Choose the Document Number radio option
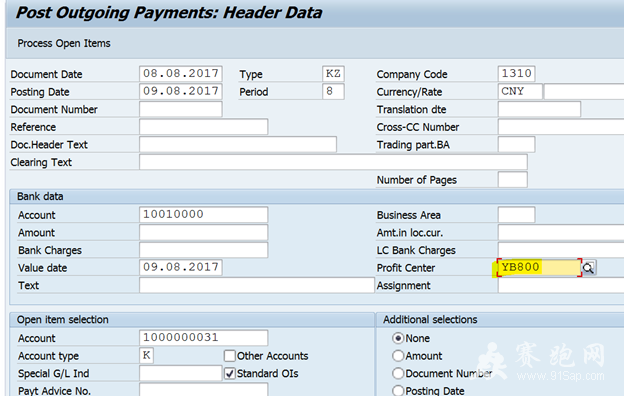 [x=398, y=373]
